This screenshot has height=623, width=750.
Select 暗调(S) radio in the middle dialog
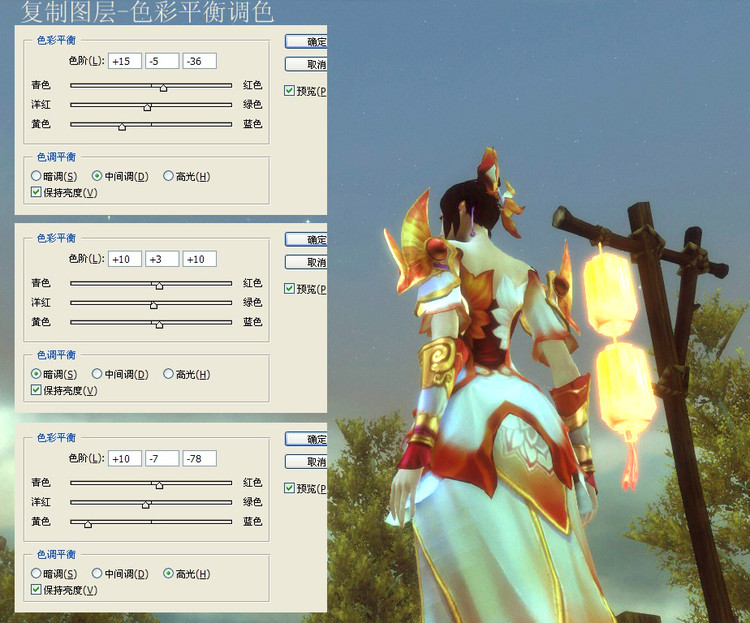click(x=36, y=373)
